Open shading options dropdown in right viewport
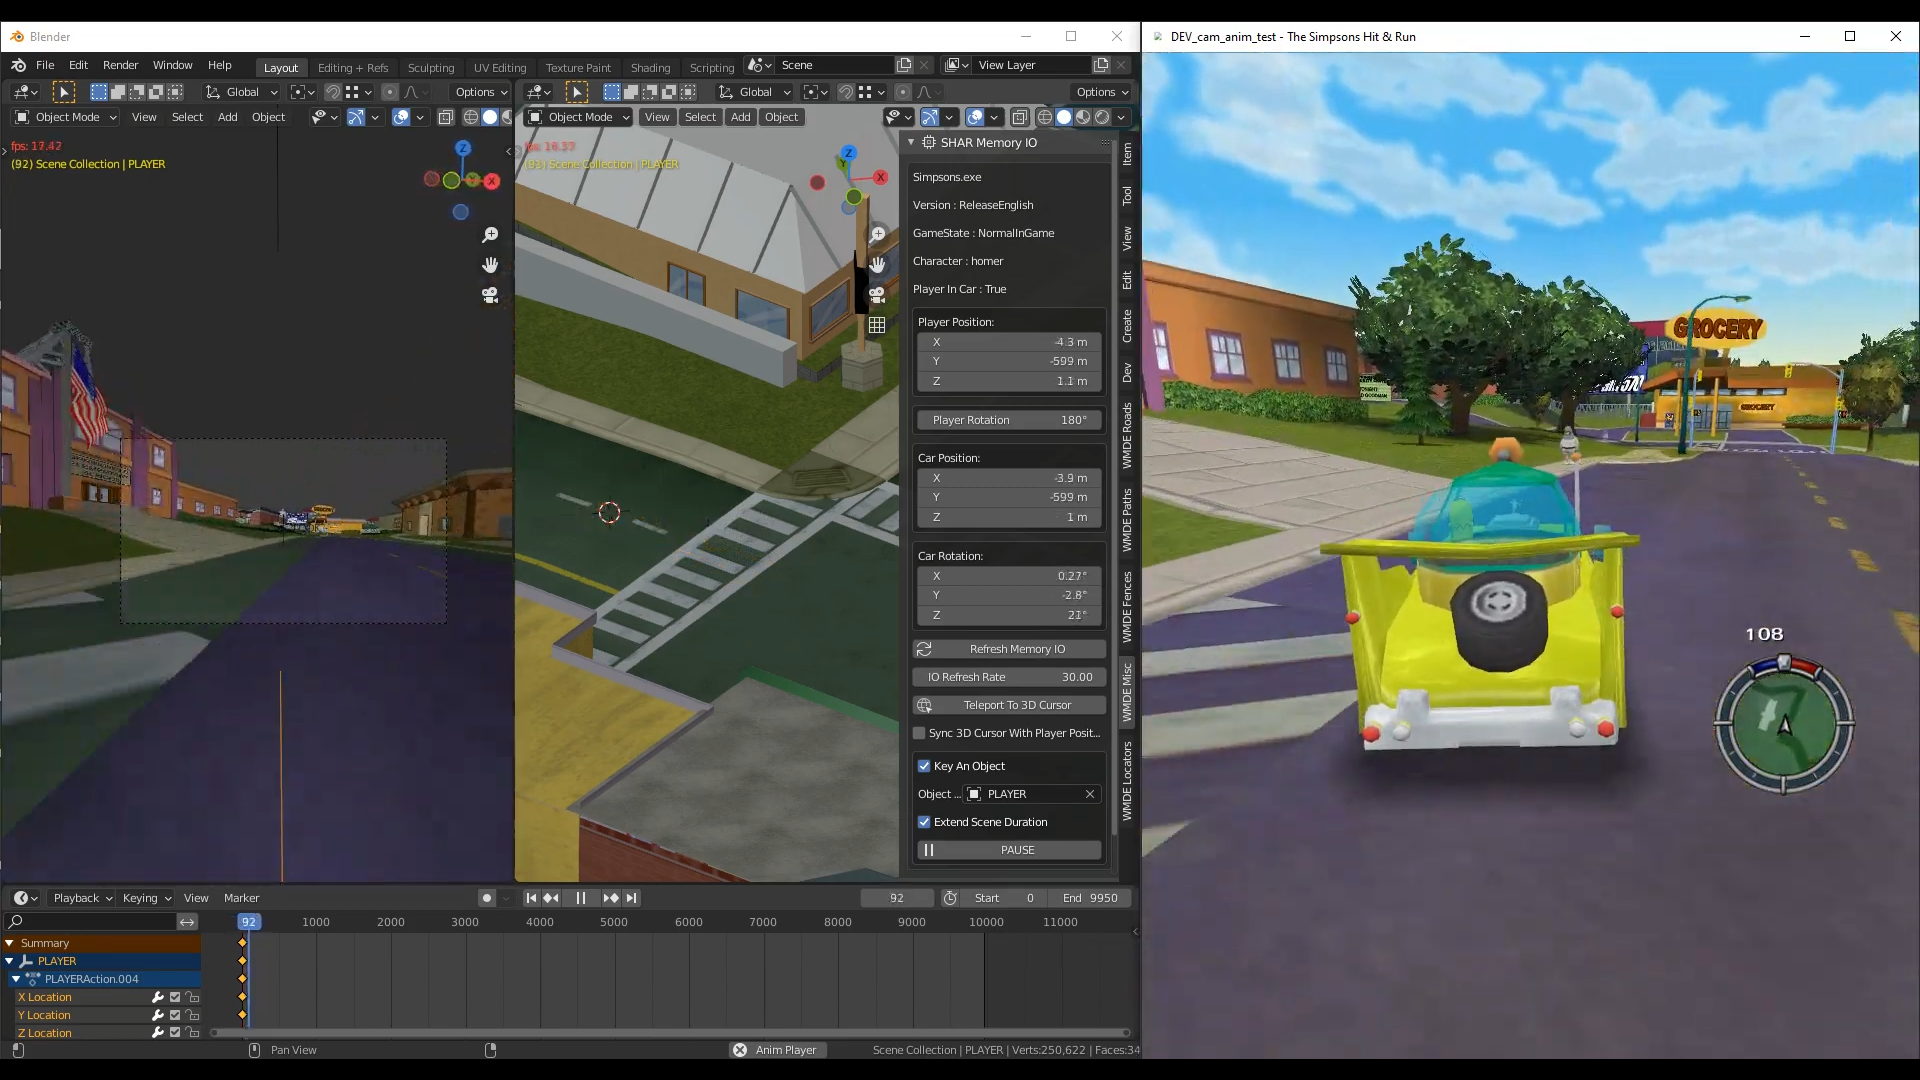The height and width of the screenshot is (1080, 1920). (x=1122, y=117)
